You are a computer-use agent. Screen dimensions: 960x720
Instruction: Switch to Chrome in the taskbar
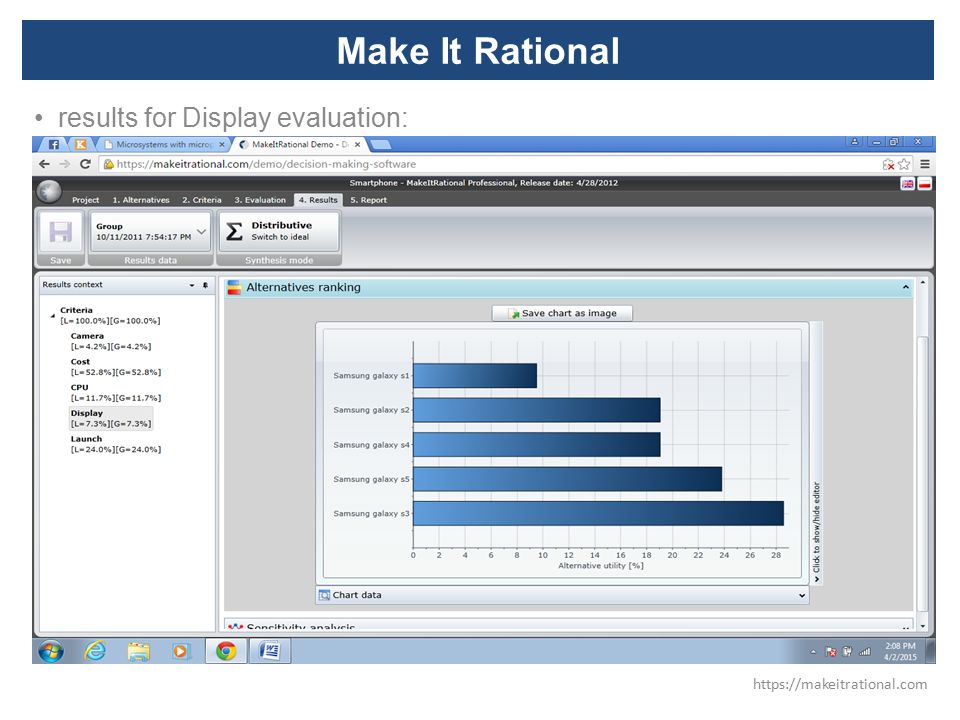226,651
